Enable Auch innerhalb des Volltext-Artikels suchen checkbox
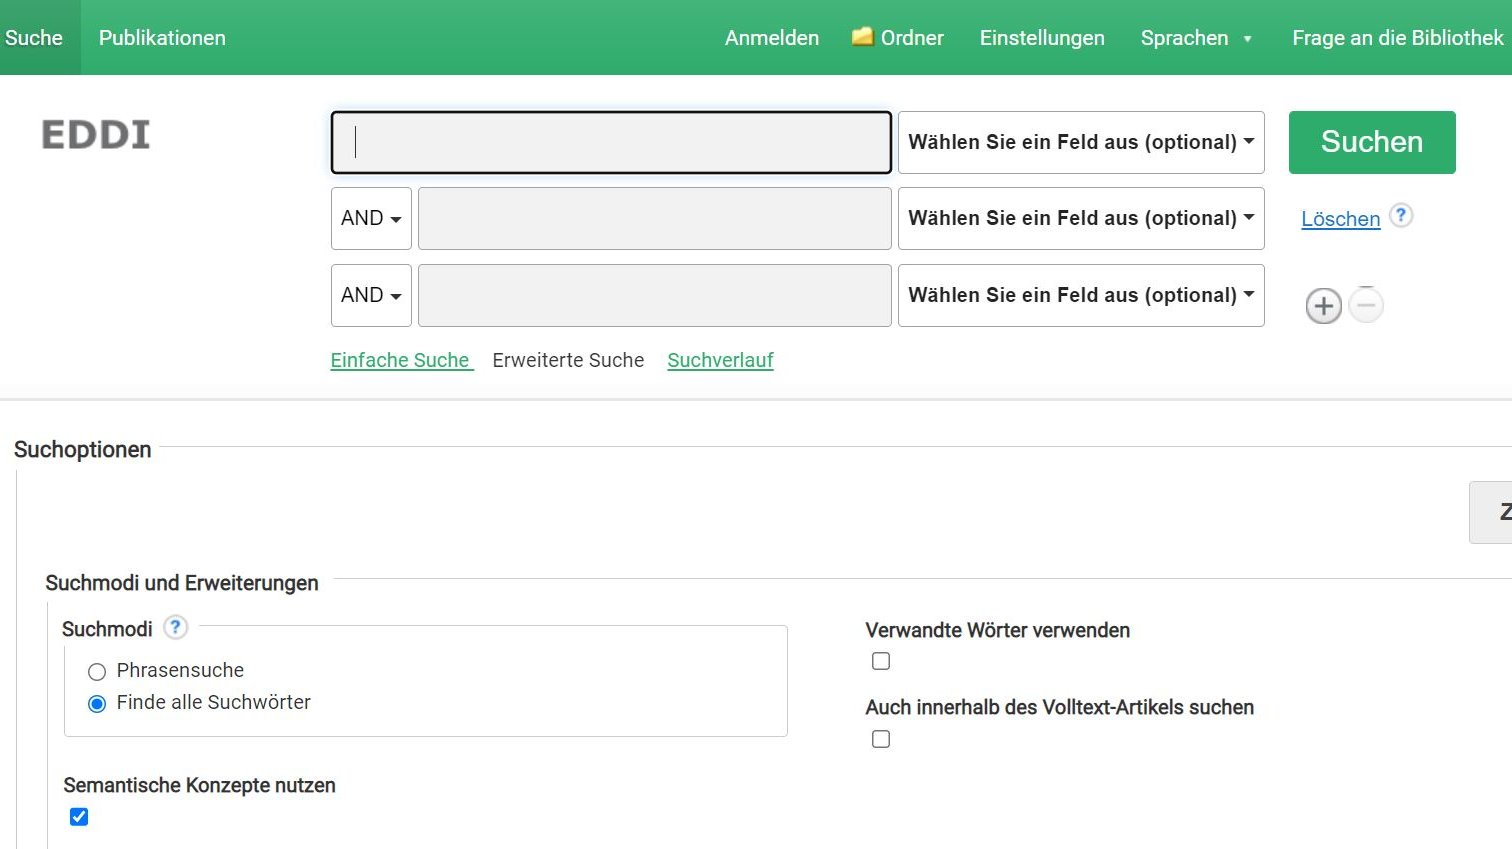 tap(881, 739)
